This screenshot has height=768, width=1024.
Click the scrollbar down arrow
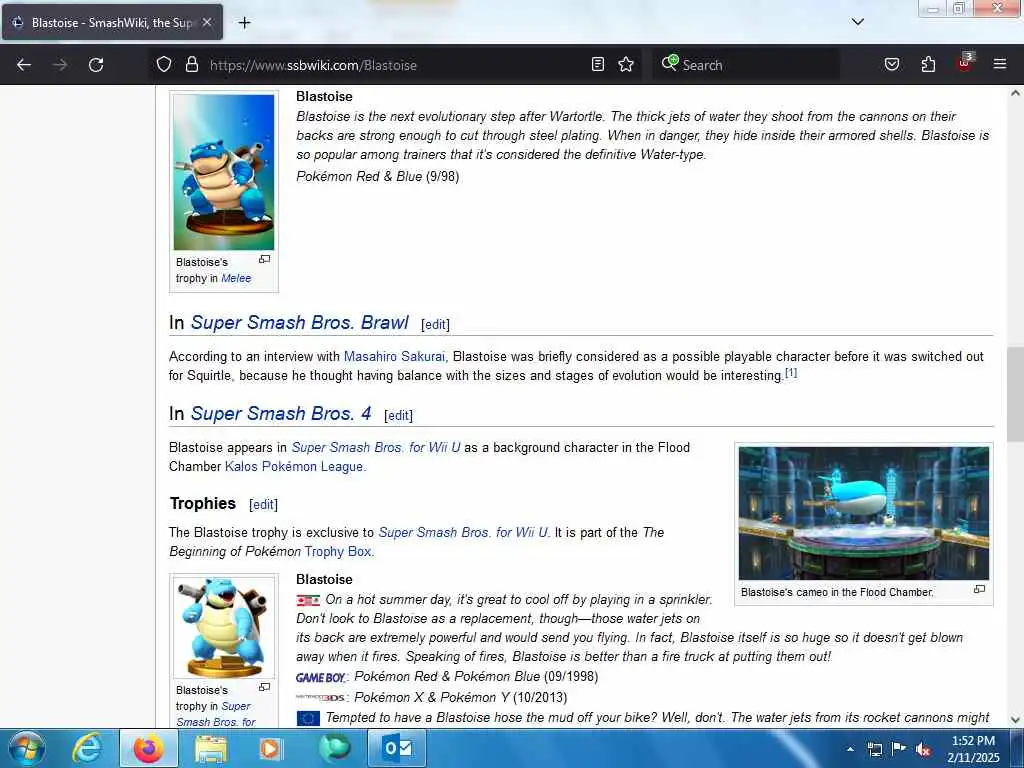click(x=1015, y=720)
